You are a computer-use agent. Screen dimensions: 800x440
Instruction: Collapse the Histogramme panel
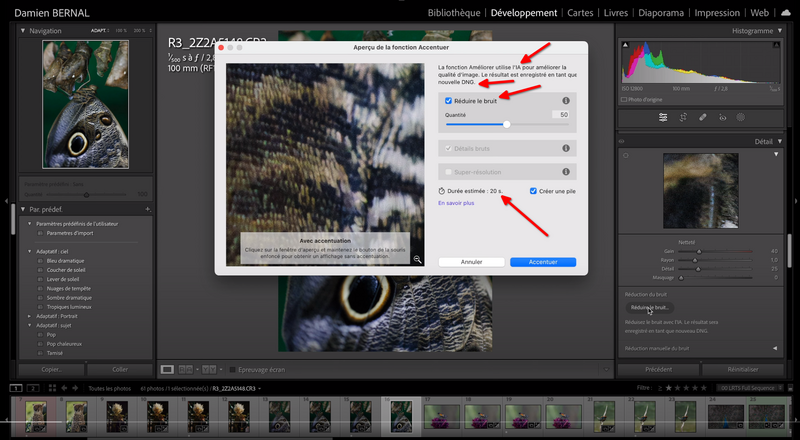780,31
